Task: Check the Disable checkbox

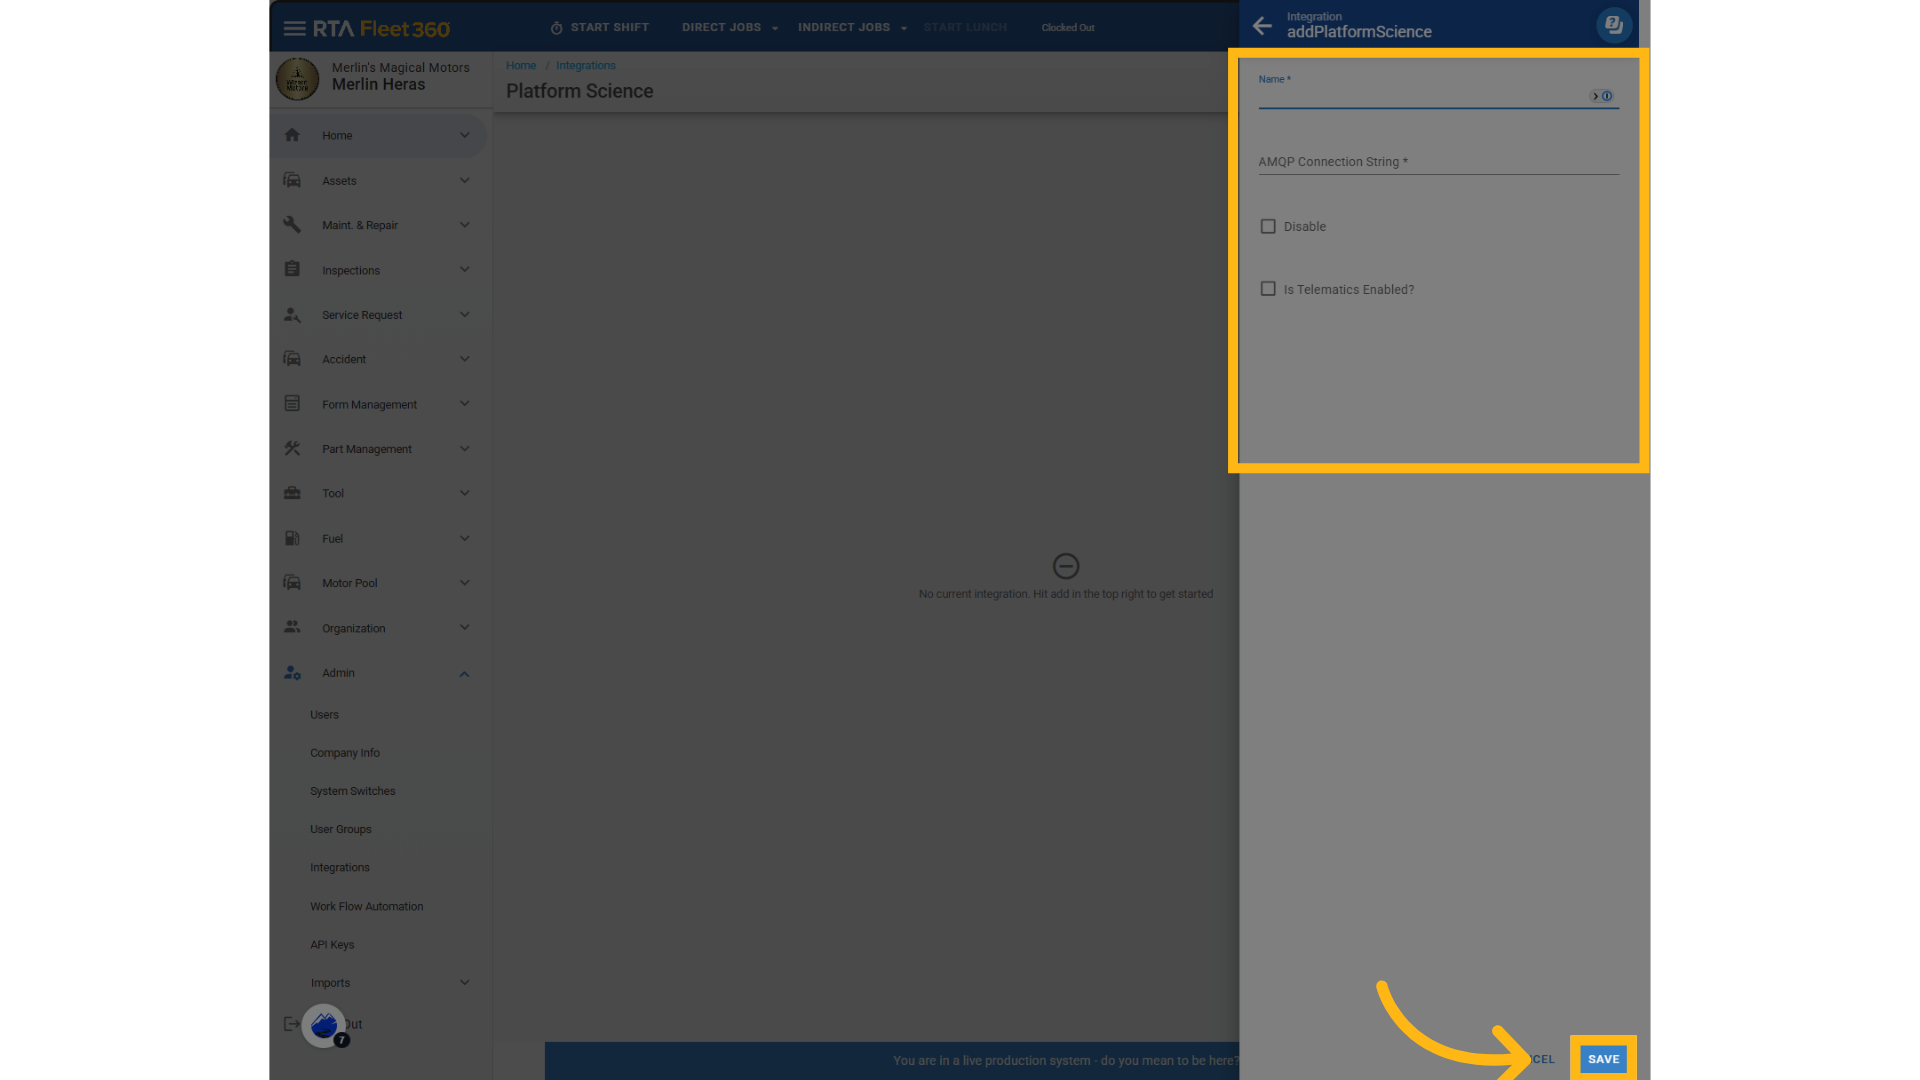Action: [x=1268, y=227]
